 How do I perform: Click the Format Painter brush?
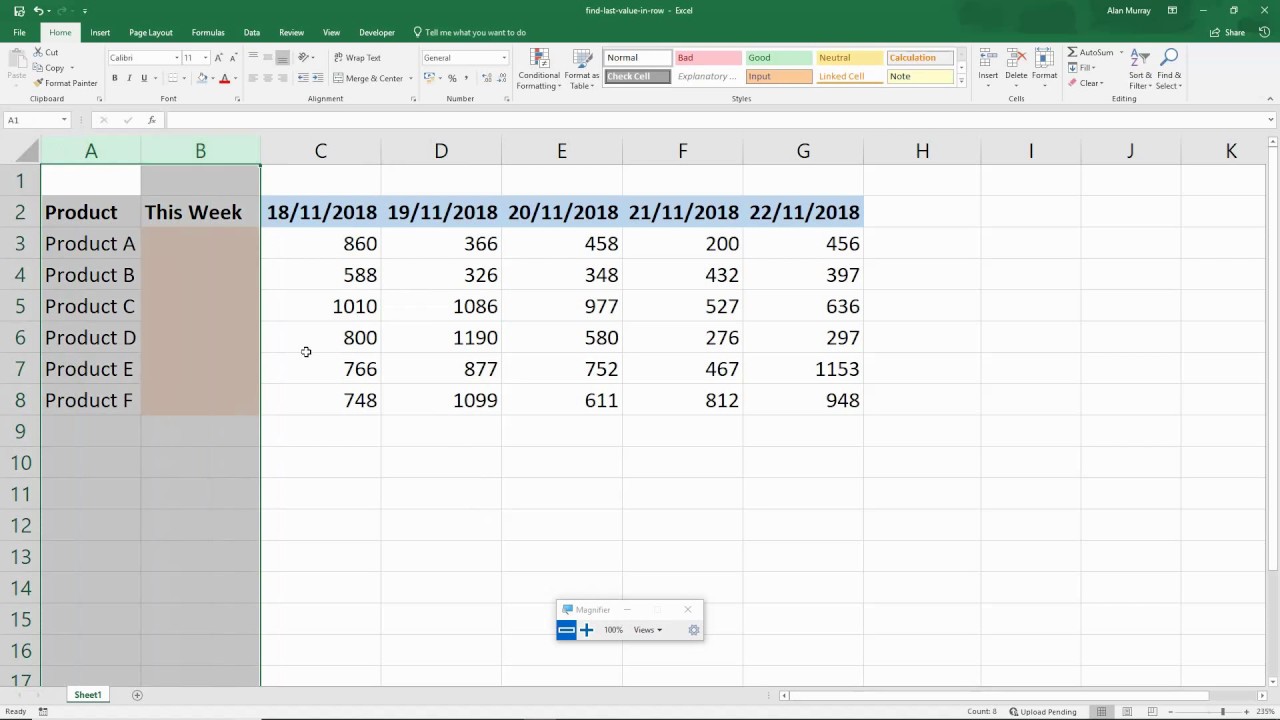(x=39, y=83)
